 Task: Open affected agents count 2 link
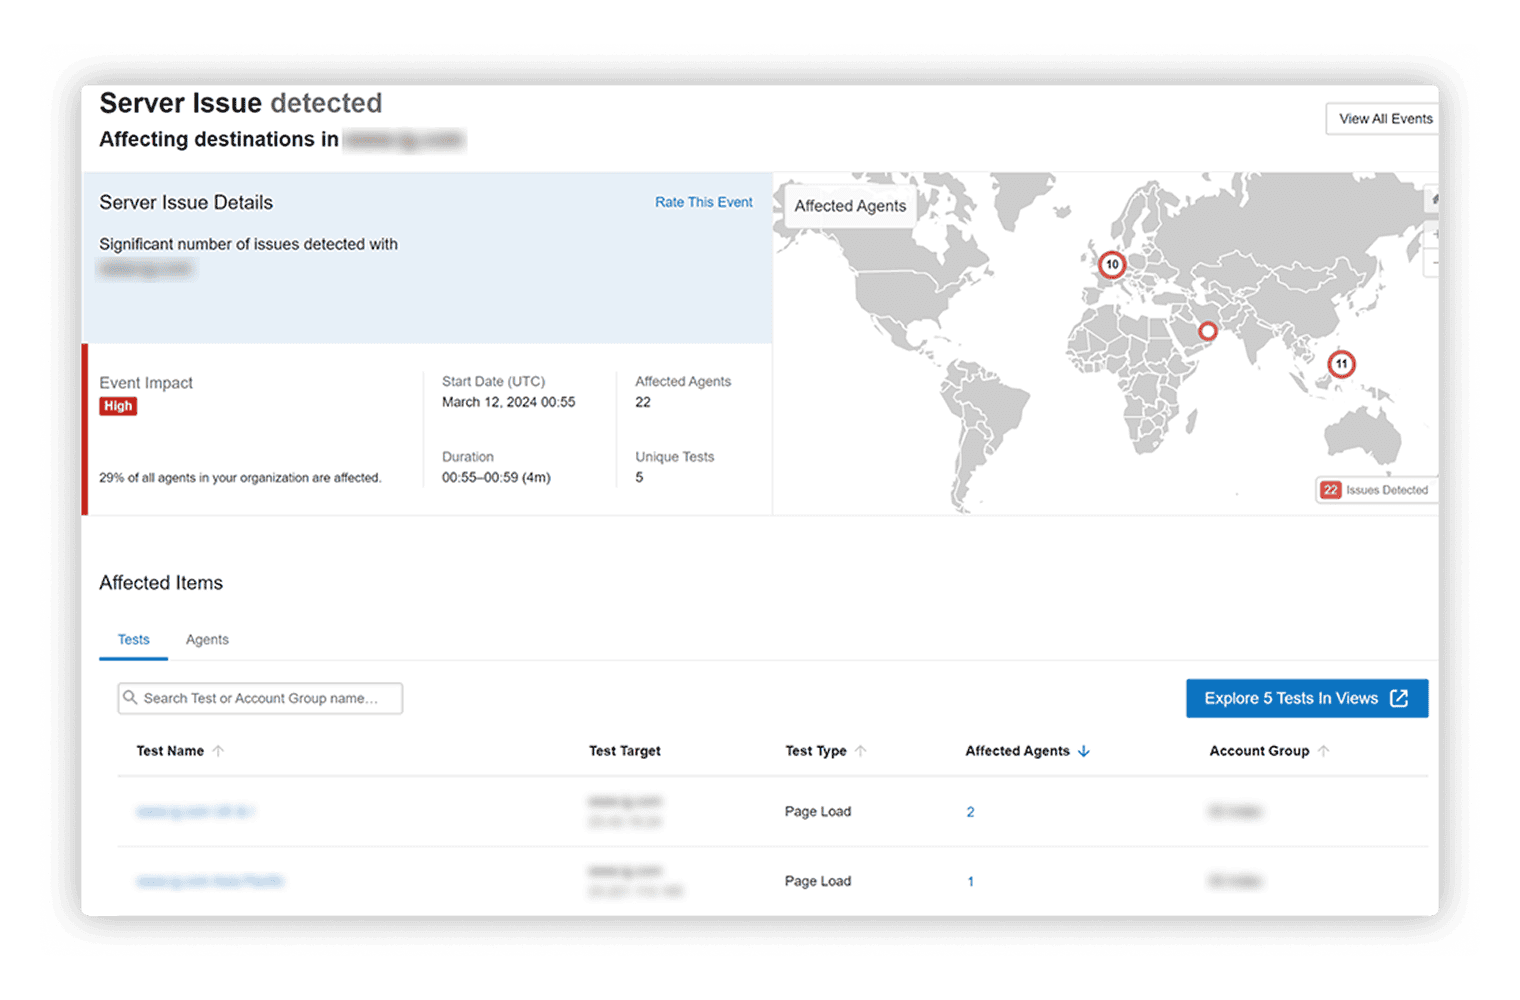(970, 812)
